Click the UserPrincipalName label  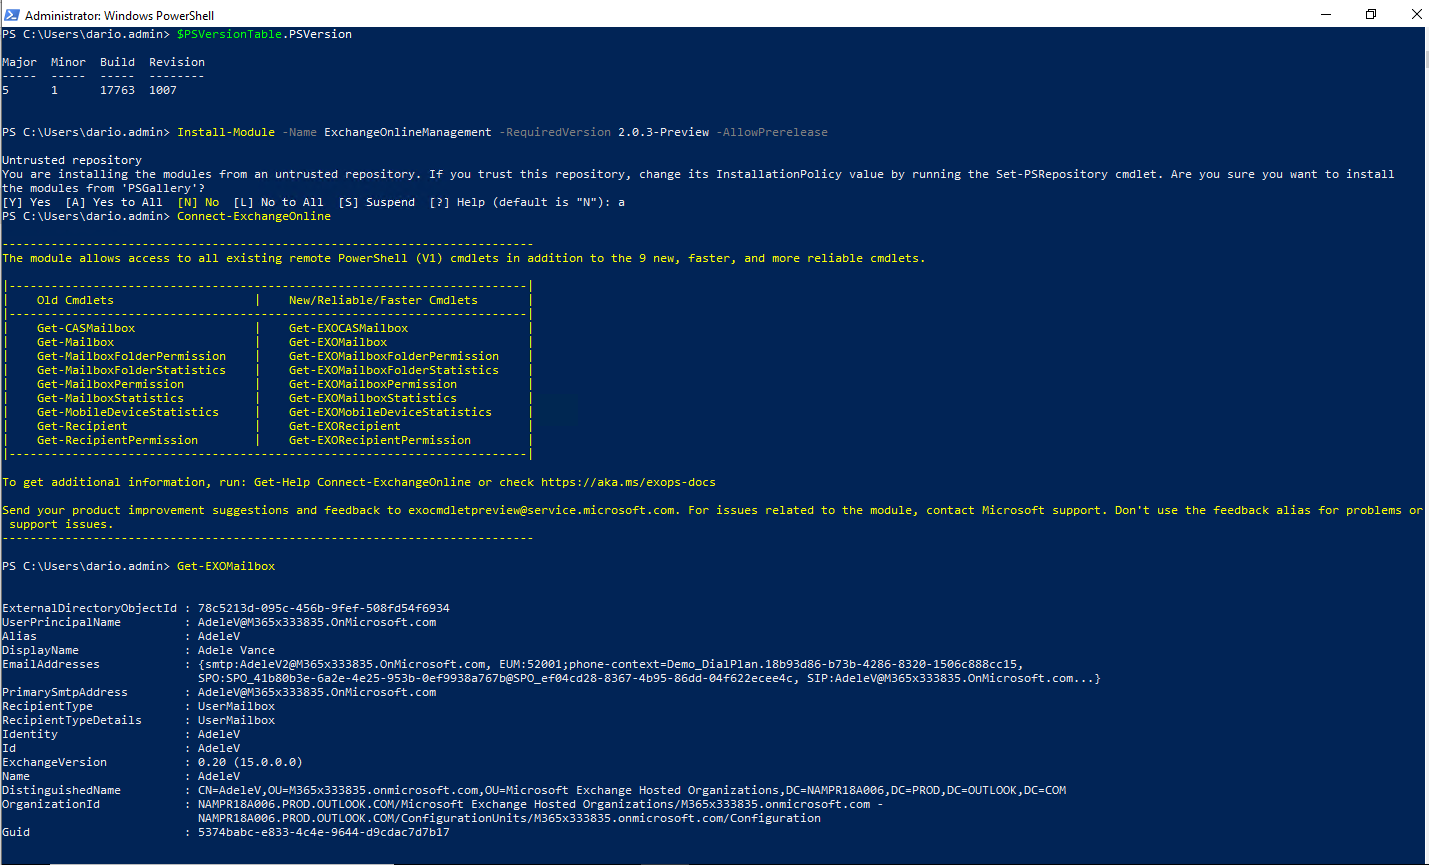pyautogui.click(x=61, y=622)
